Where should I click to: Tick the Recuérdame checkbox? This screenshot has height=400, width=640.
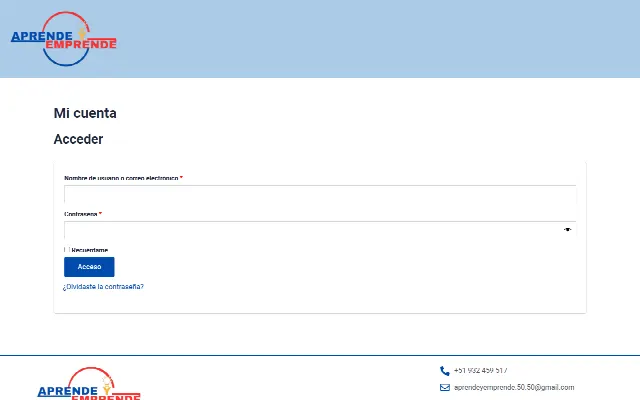tap(67, 249)
